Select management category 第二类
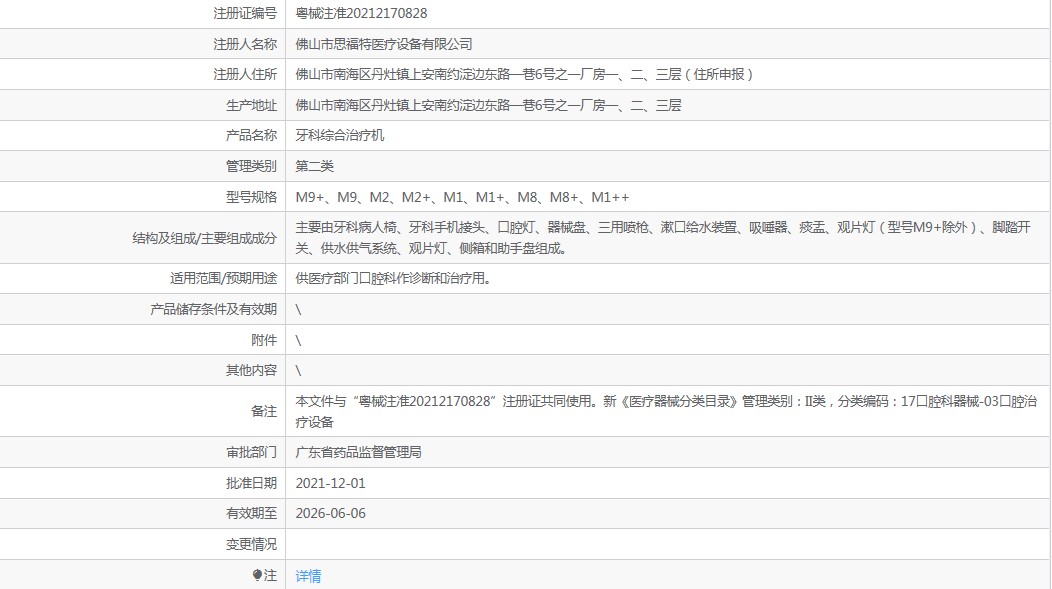The image size is (1052, 589). 314,166
